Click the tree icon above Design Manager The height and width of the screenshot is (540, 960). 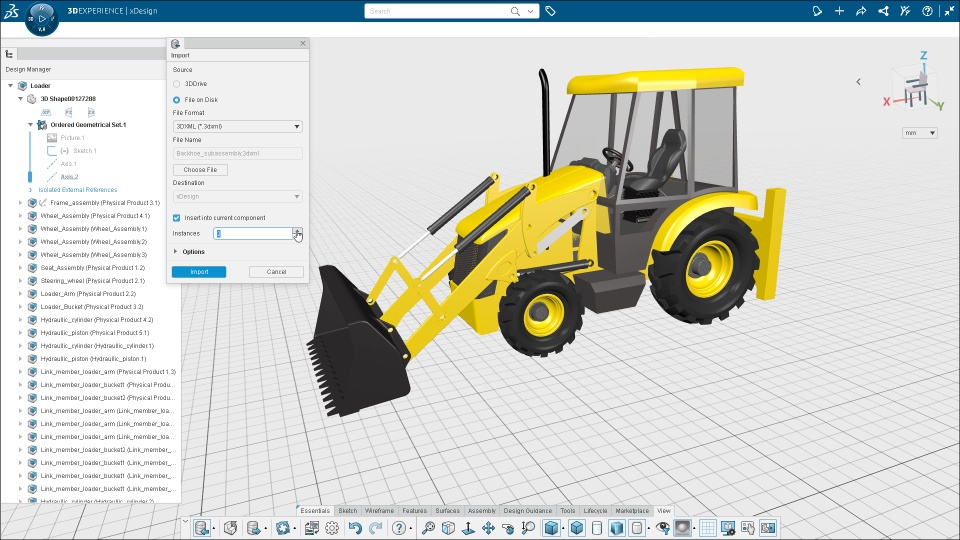[9, 54]
